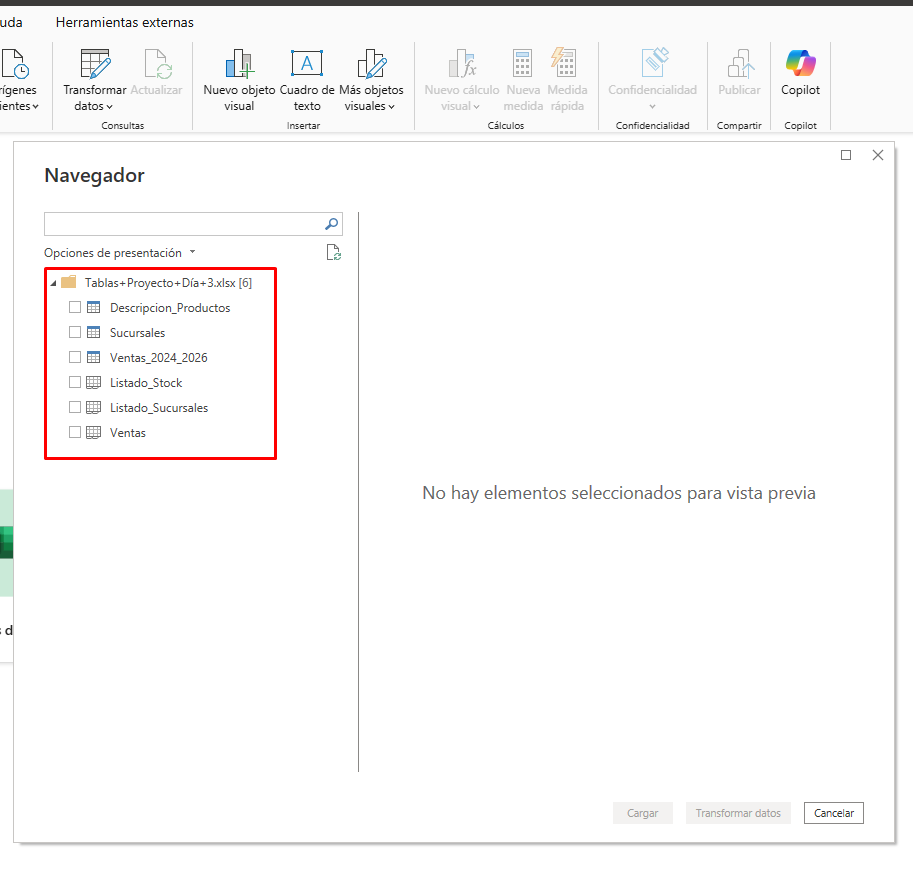Click the Transformar datos ribbon icon
Screen dimensions: 913x871
95,65
